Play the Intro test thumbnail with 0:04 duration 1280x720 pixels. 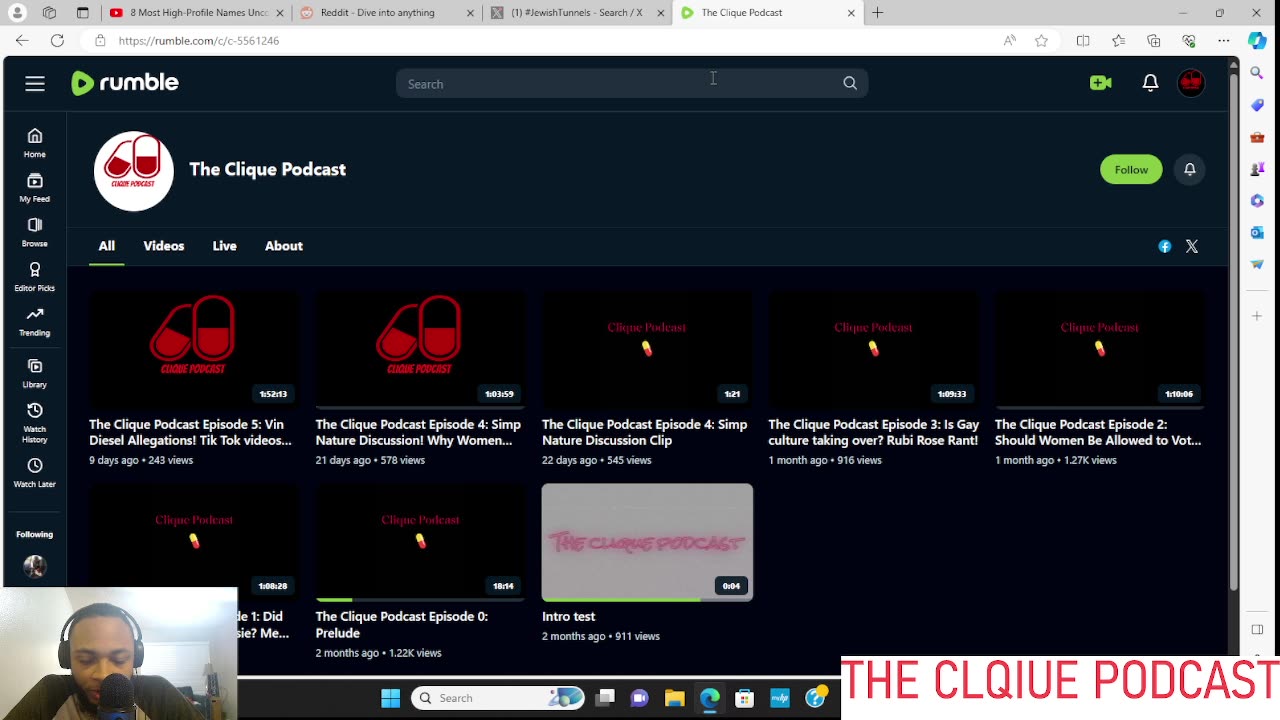647,542
